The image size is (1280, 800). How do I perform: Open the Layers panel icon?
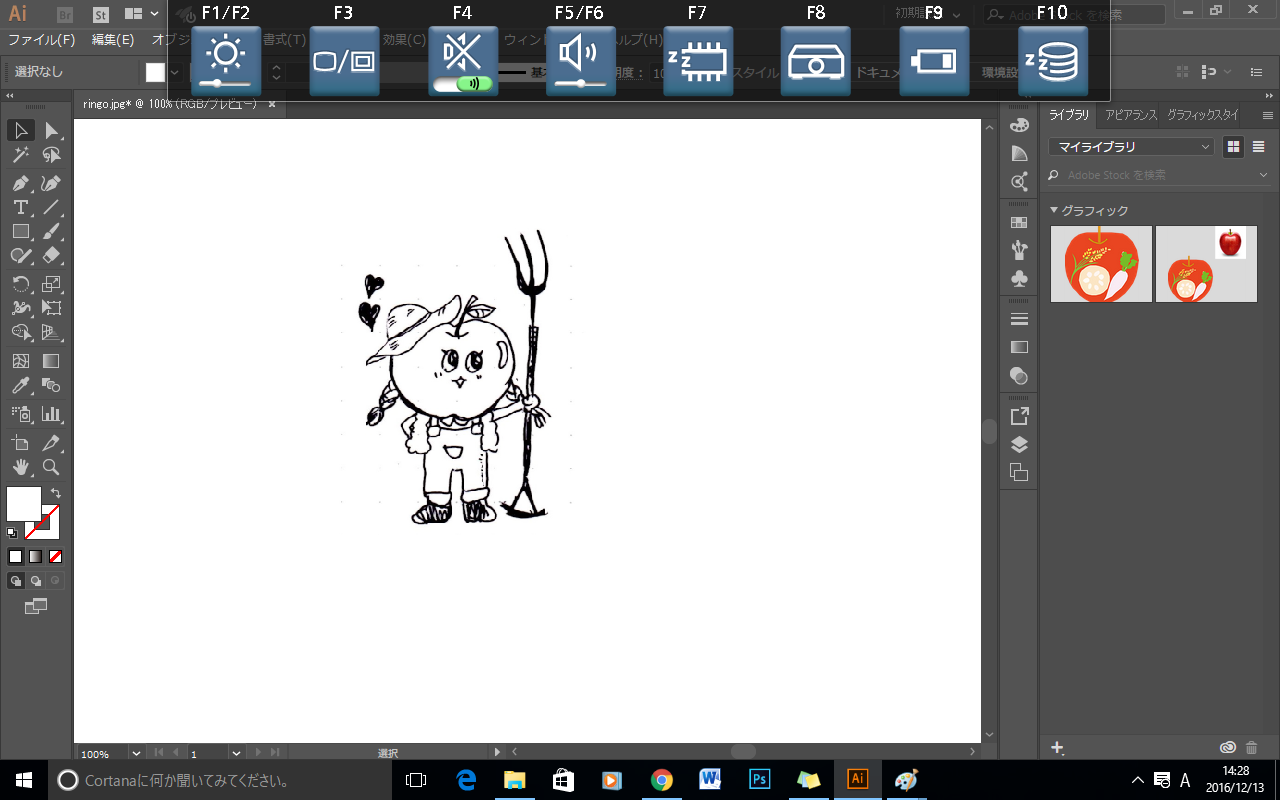(x=1019, y=445)
